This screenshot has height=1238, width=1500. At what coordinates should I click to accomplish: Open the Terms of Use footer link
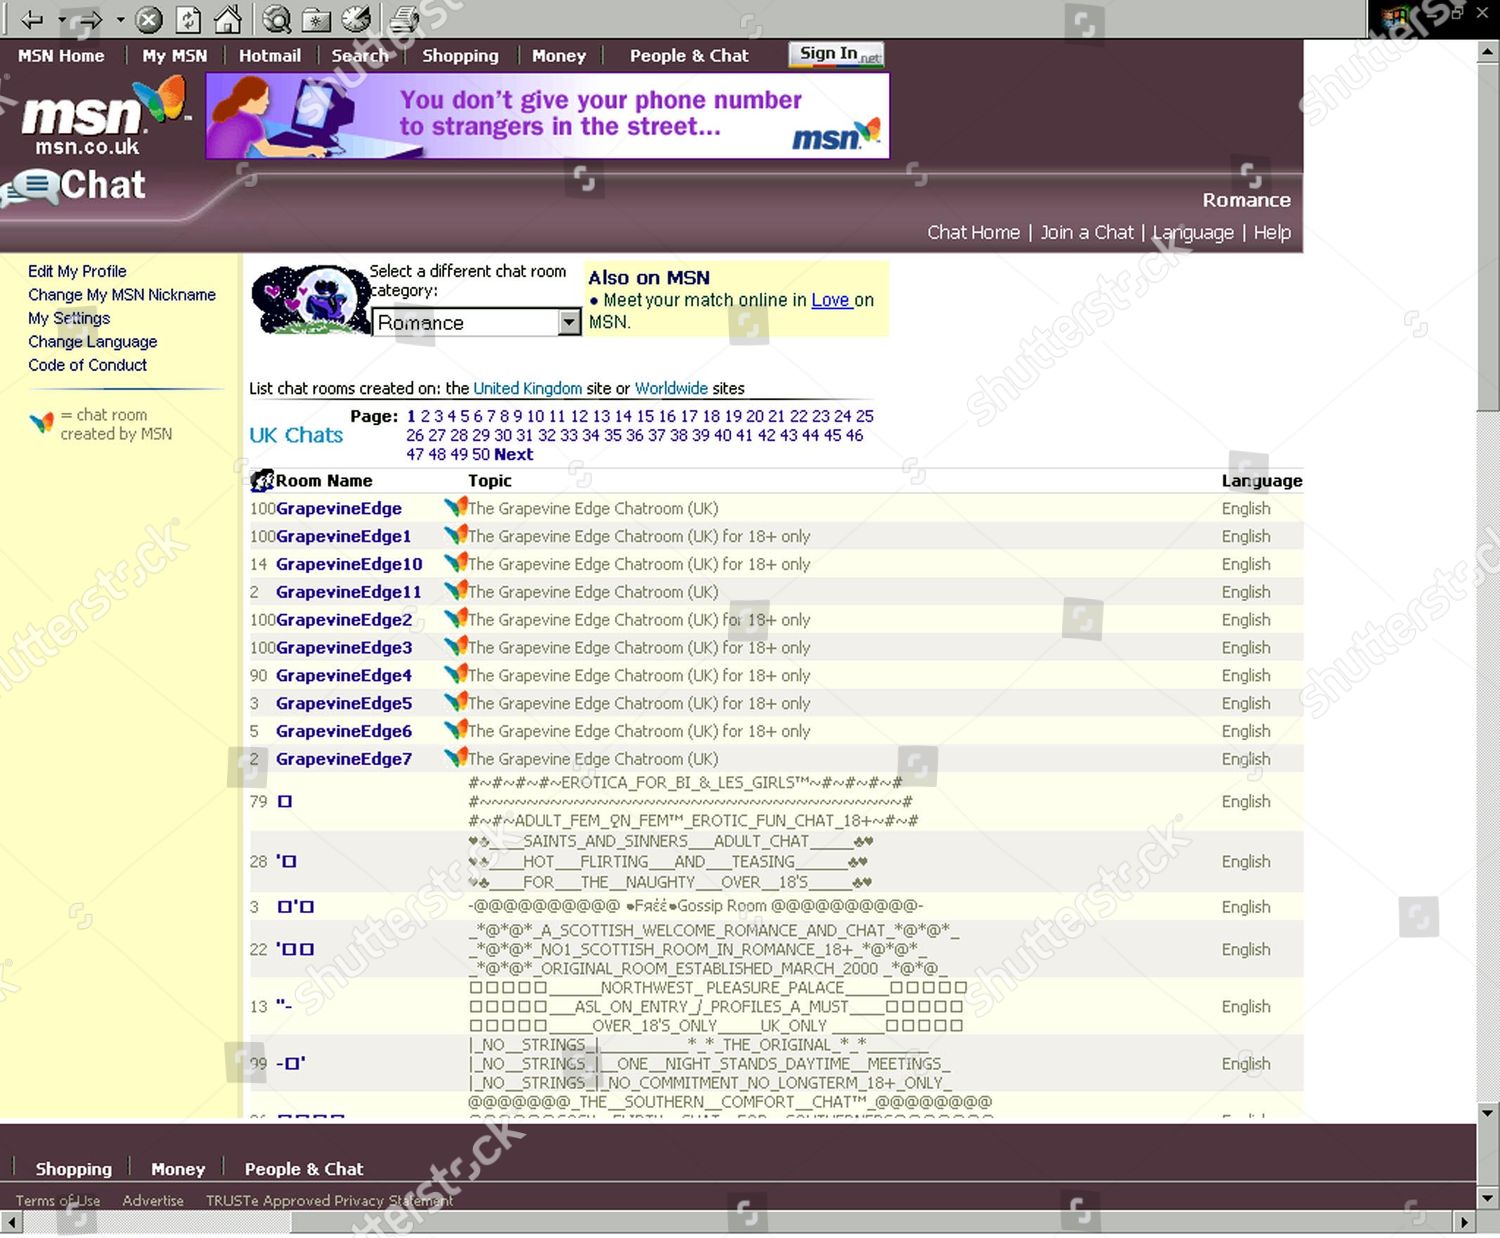58,1201
